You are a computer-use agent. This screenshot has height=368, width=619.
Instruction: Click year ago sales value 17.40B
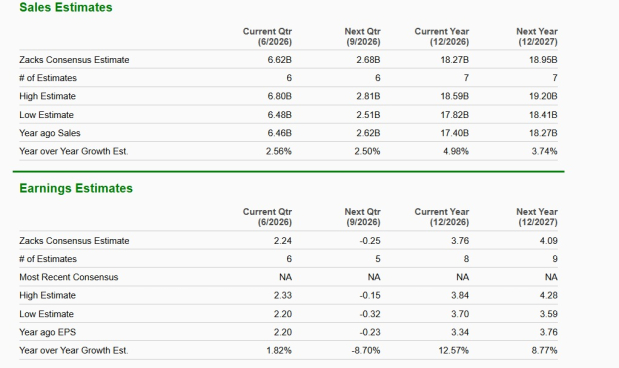(455, 133)
